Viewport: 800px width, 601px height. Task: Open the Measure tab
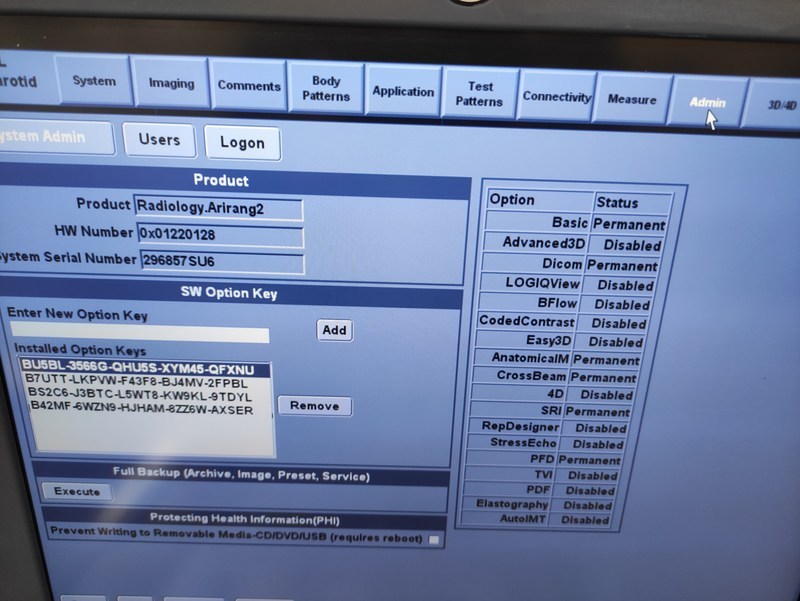pos(632,99)
